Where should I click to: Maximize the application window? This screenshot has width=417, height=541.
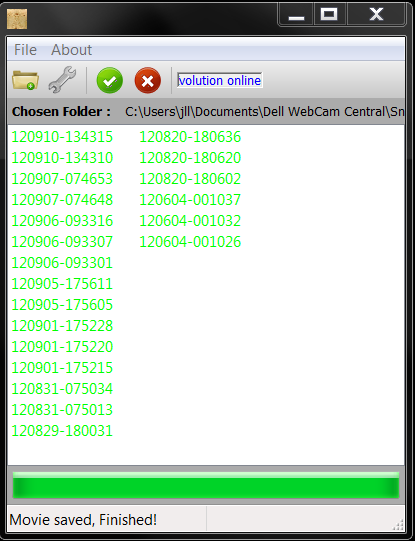pos(329,14)
